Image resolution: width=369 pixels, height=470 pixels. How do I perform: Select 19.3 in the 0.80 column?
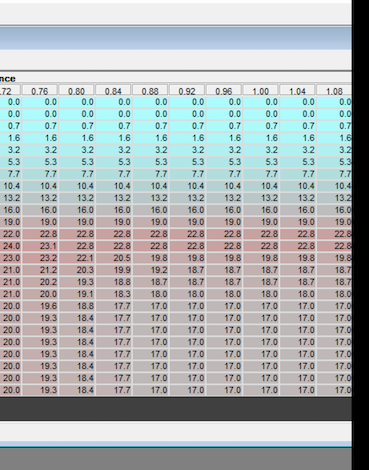point(77,282)
